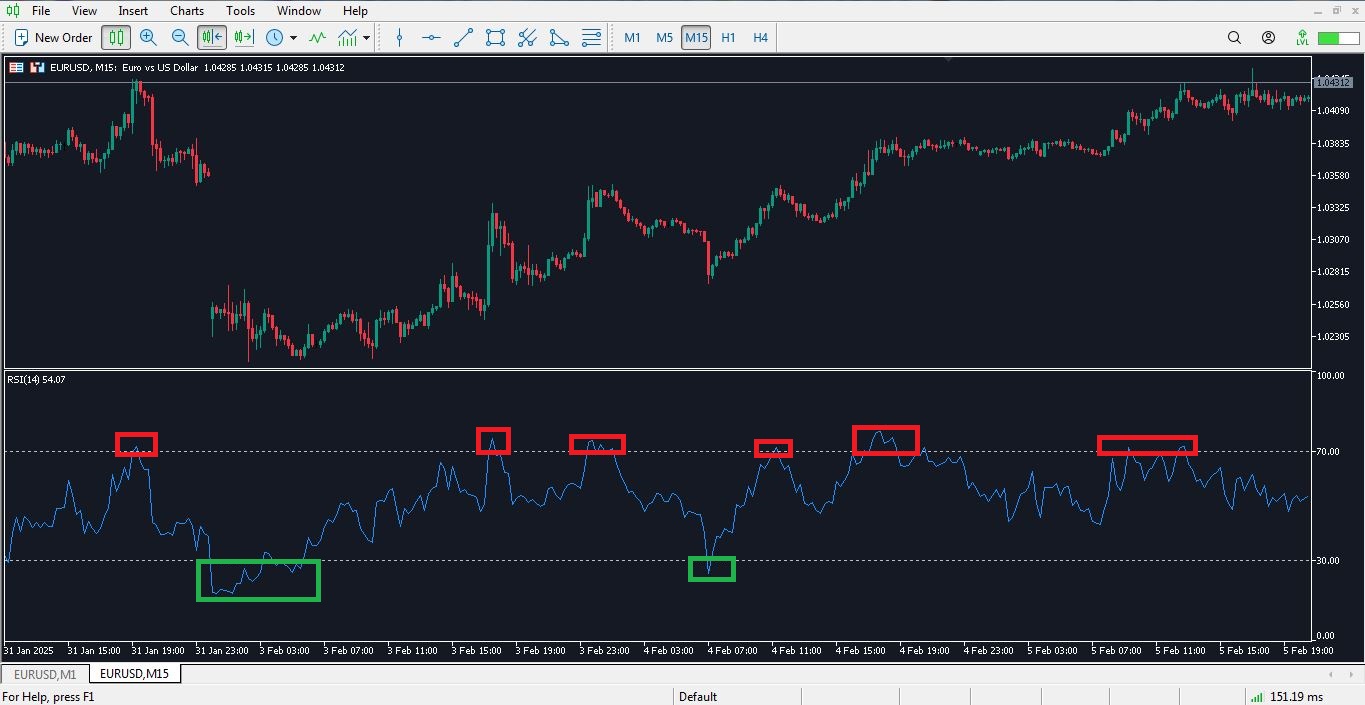Select the vertical line drawing tool
This screenshot has height=705, width=1365.
coord(400,38)
